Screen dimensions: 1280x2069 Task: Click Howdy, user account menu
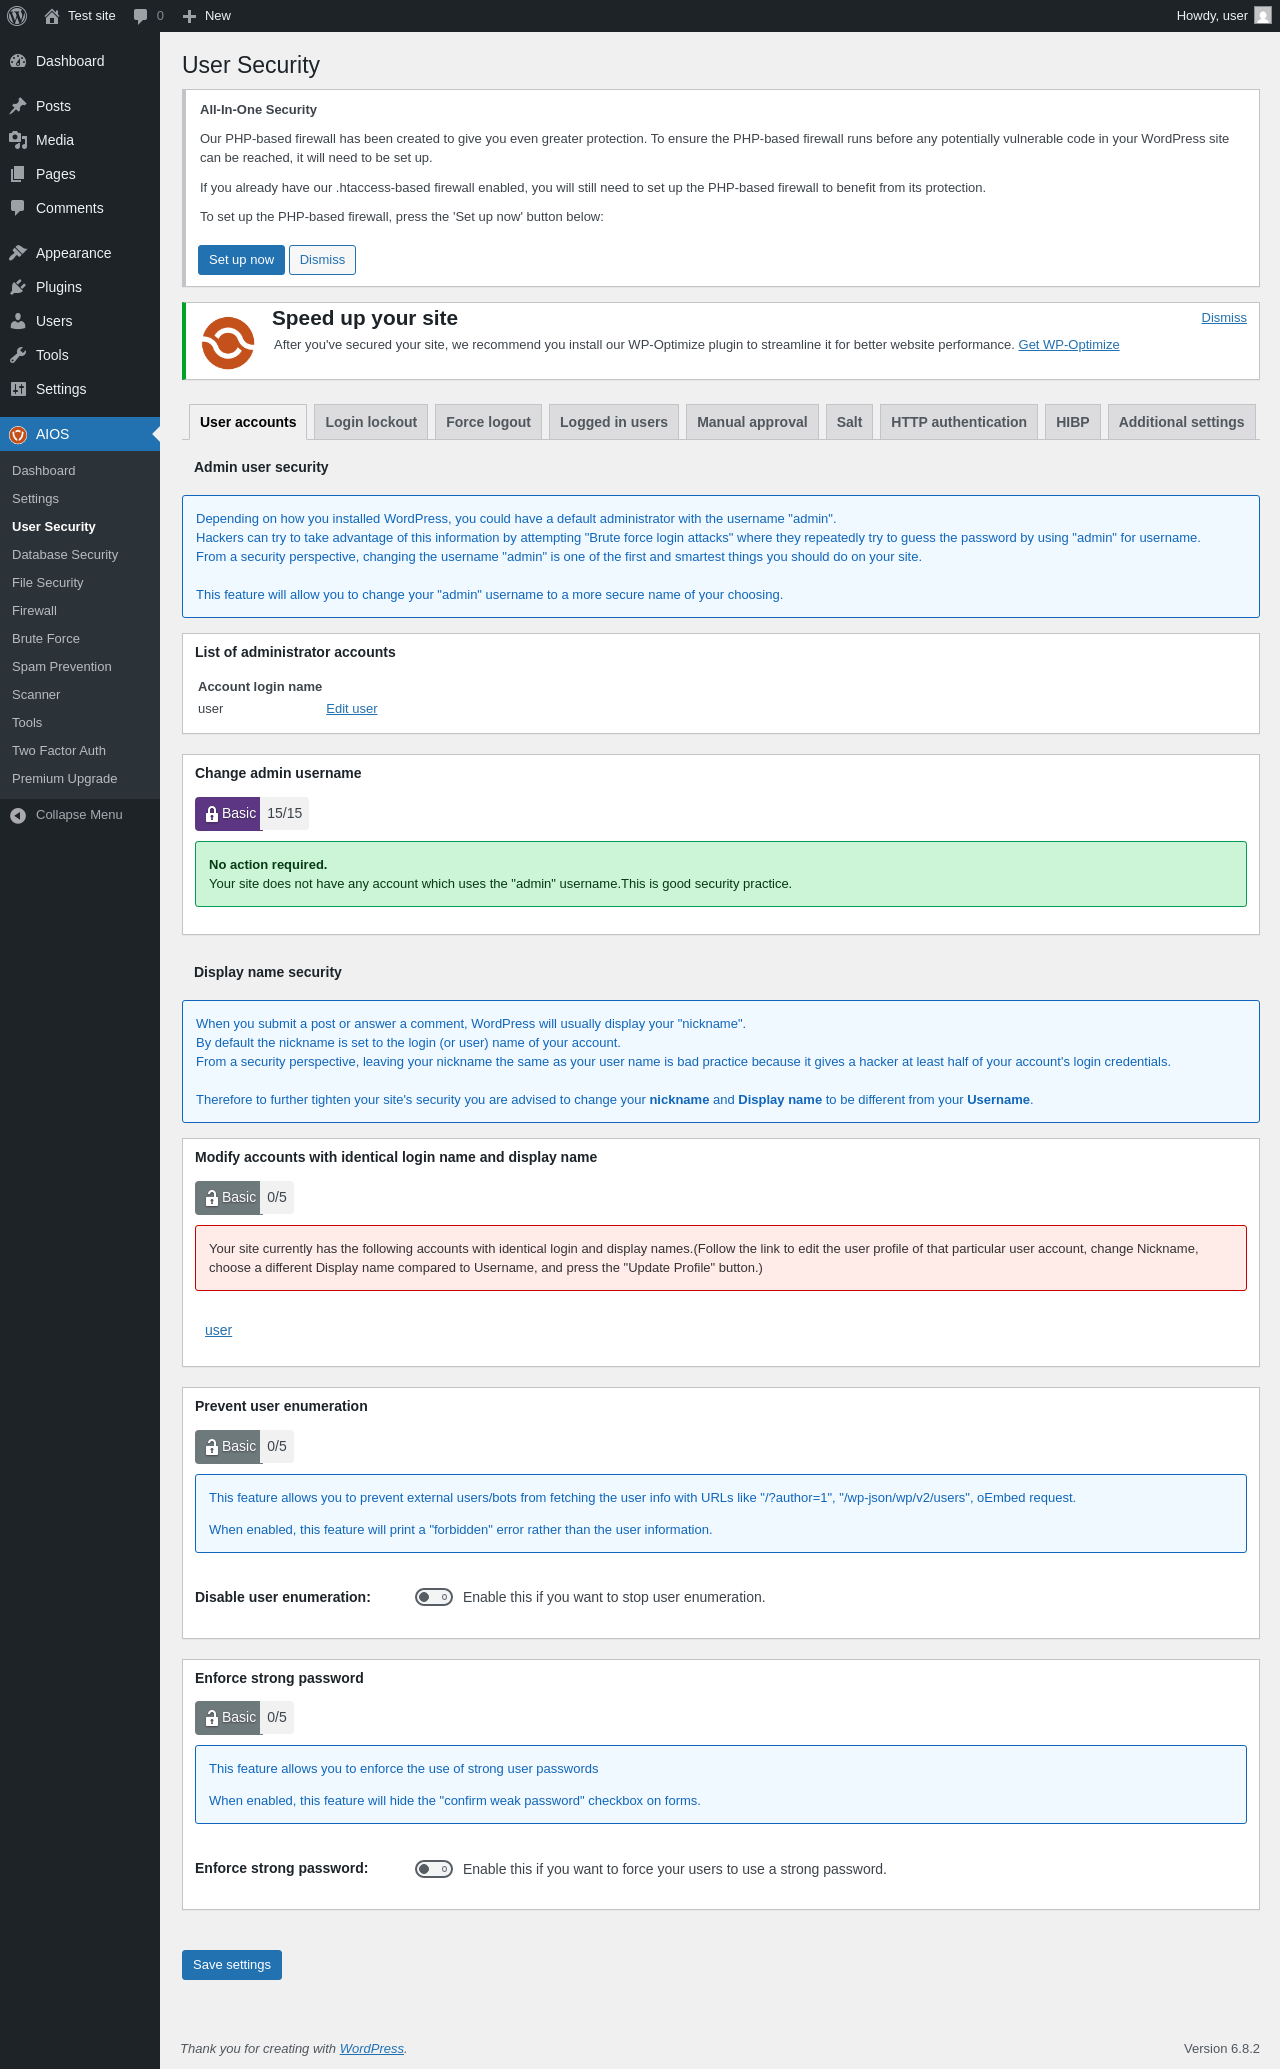coord(1224,16)
